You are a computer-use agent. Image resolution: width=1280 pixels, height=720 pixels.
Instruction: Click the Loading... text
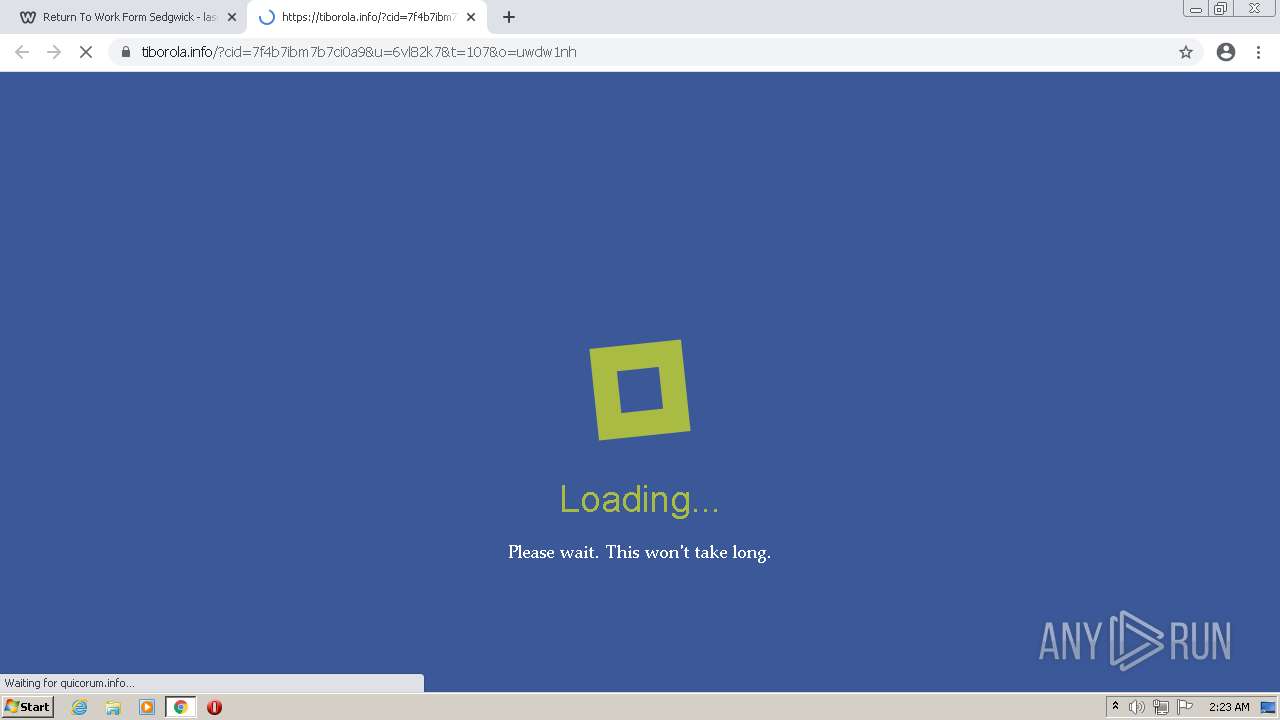pos(640,499)
